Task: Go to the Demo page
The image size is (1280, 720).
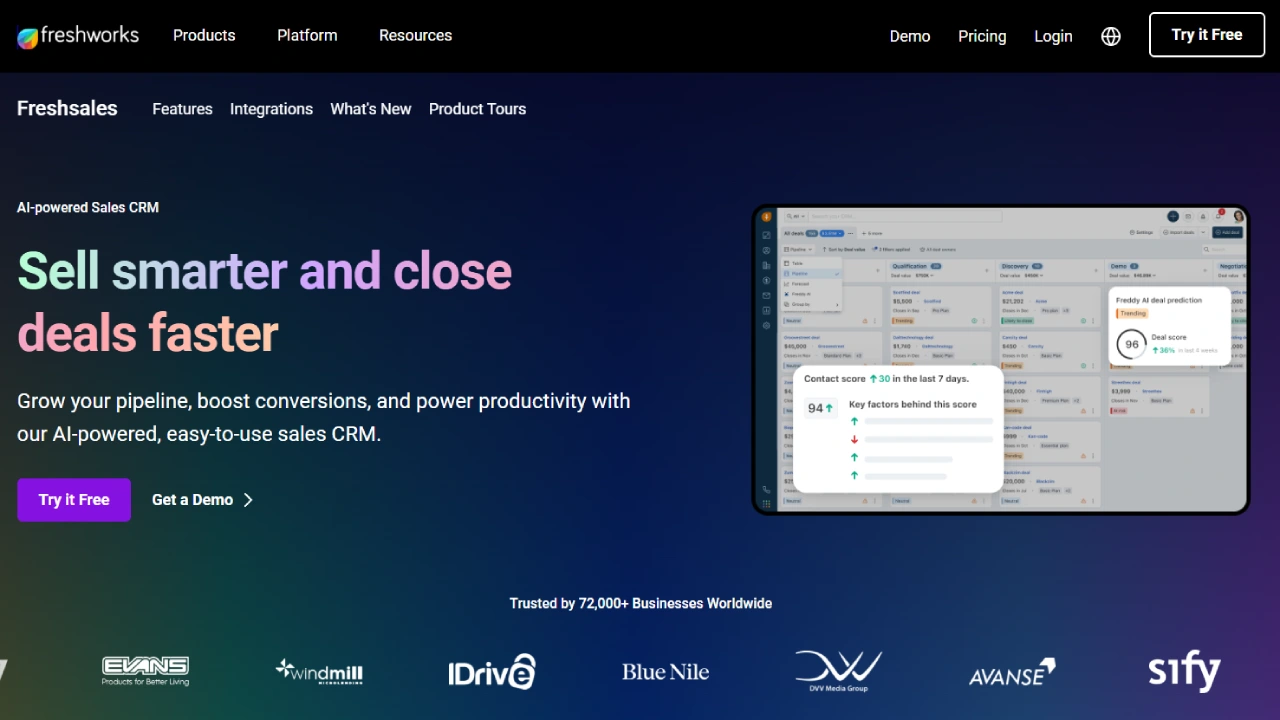Action: pyautogui.click(x=910, y=36)
